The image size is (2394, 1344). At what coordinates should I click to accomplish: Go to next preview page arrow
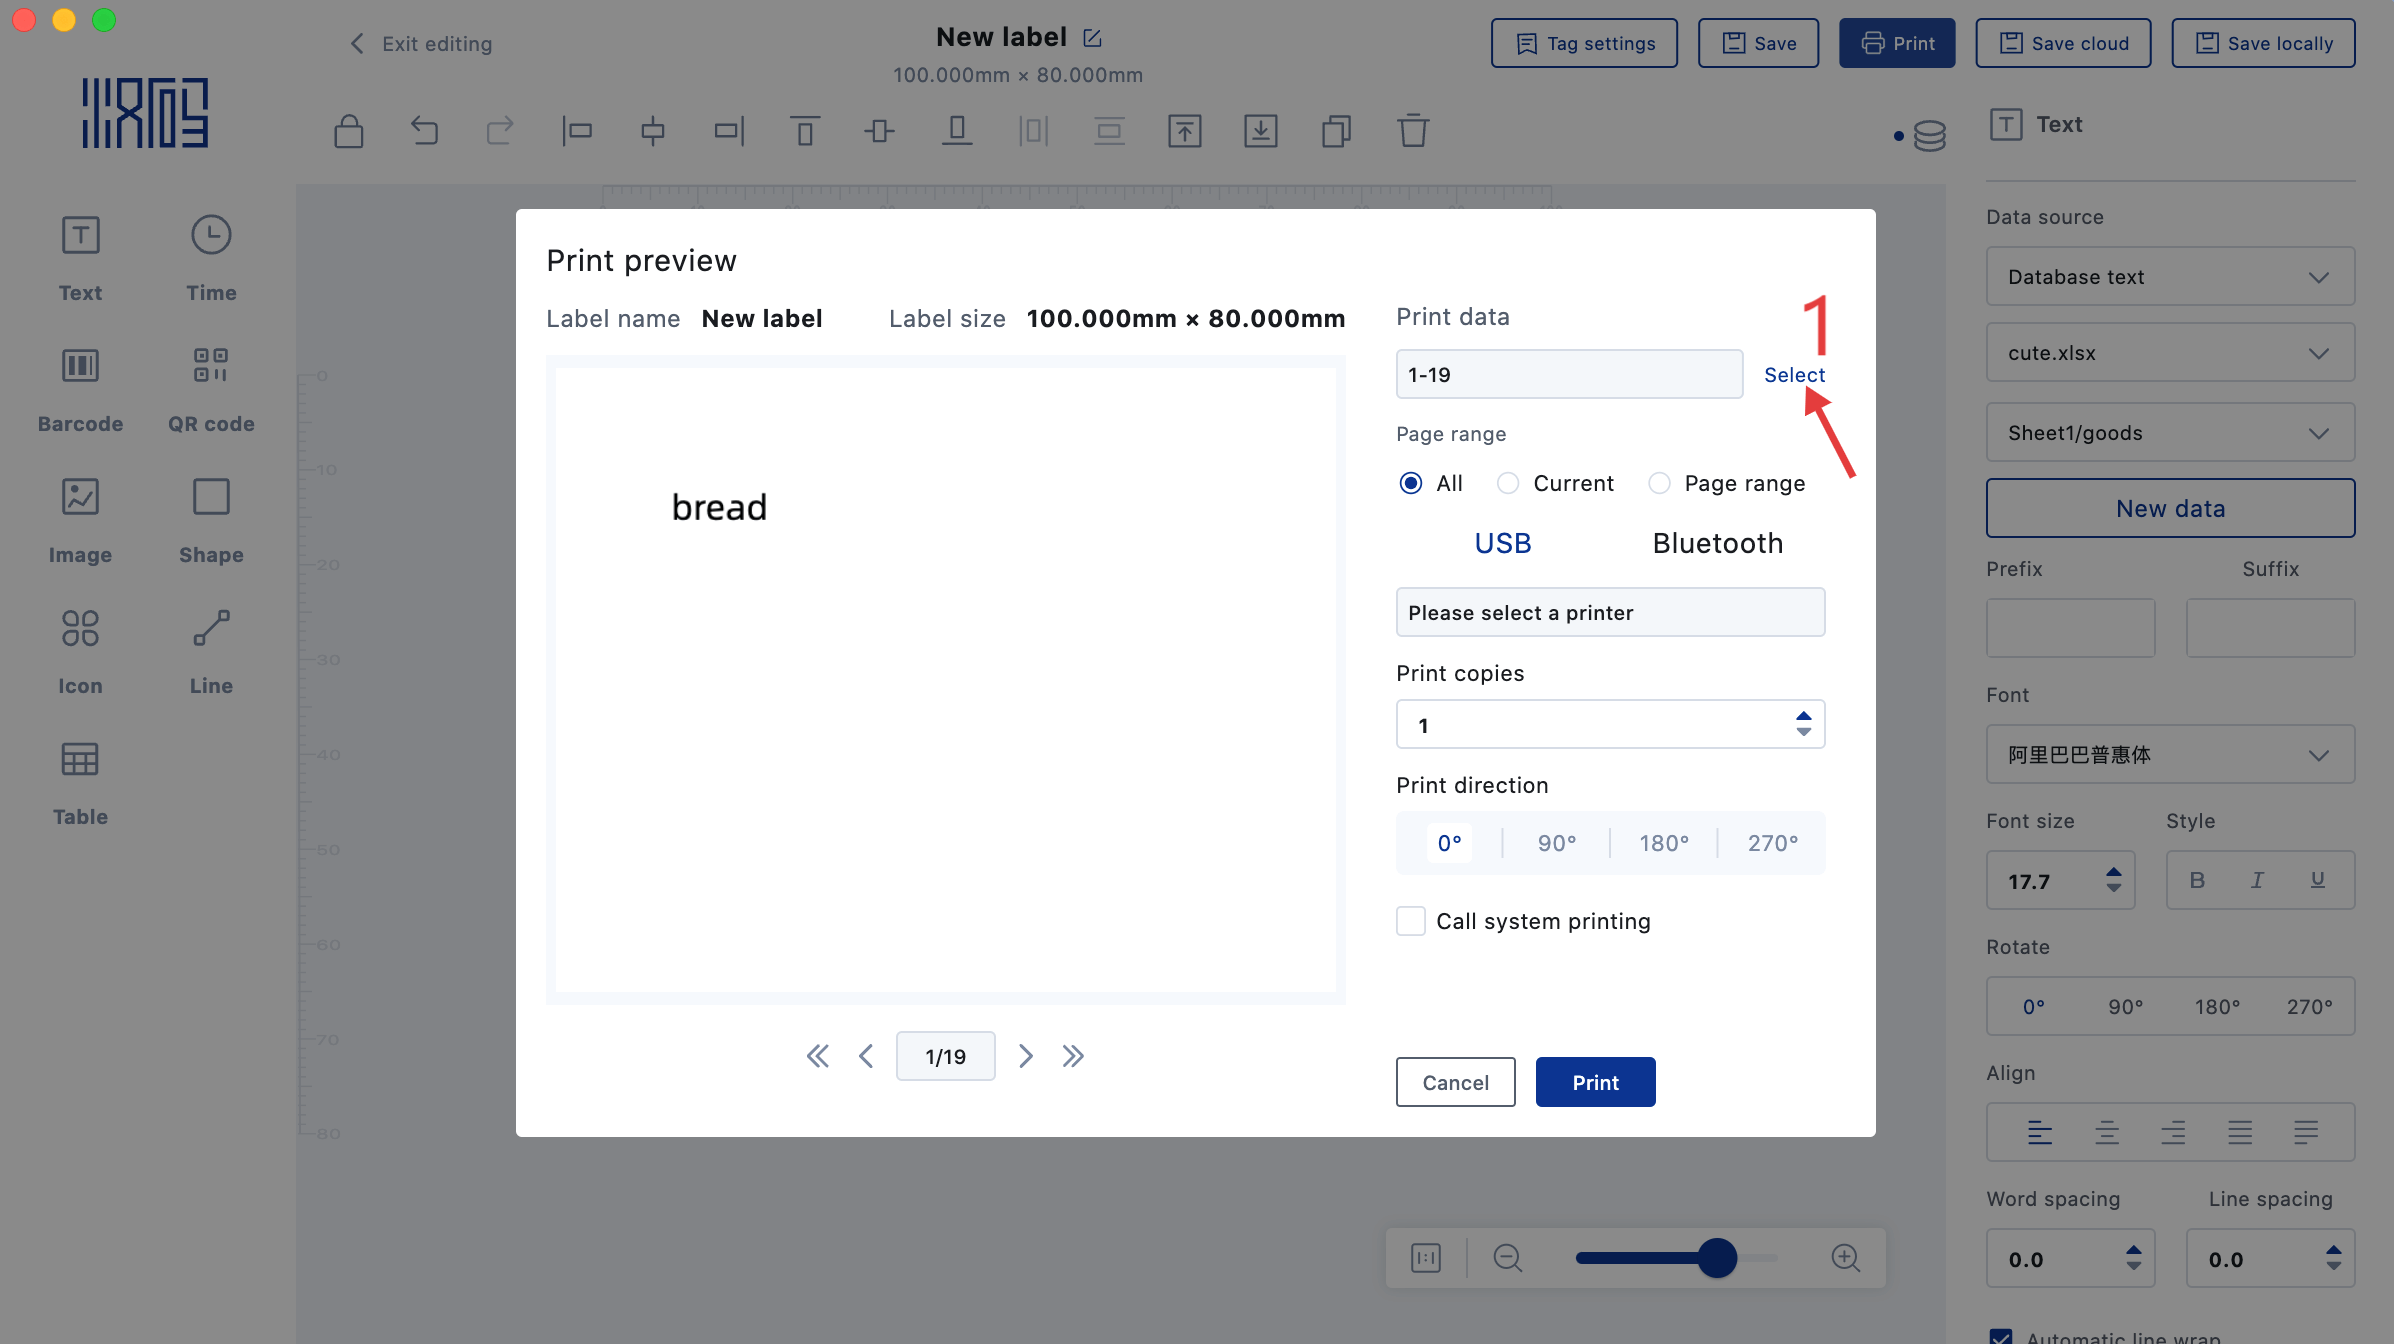point(1025,1056)
